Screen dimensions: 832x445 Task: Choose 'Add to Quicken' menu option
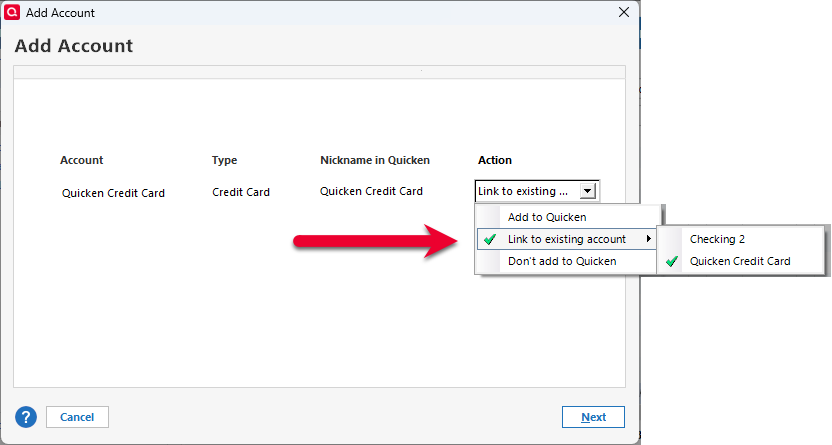click(568, 217)
